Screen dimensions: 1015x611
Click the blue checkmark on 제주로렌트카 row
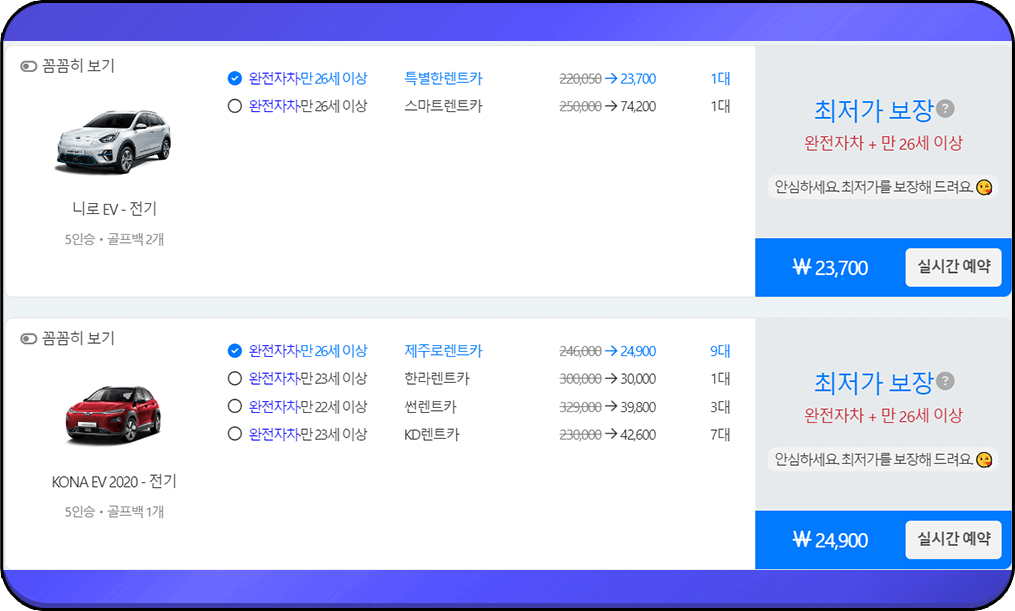pyautogui.click(x=233, y=351)
